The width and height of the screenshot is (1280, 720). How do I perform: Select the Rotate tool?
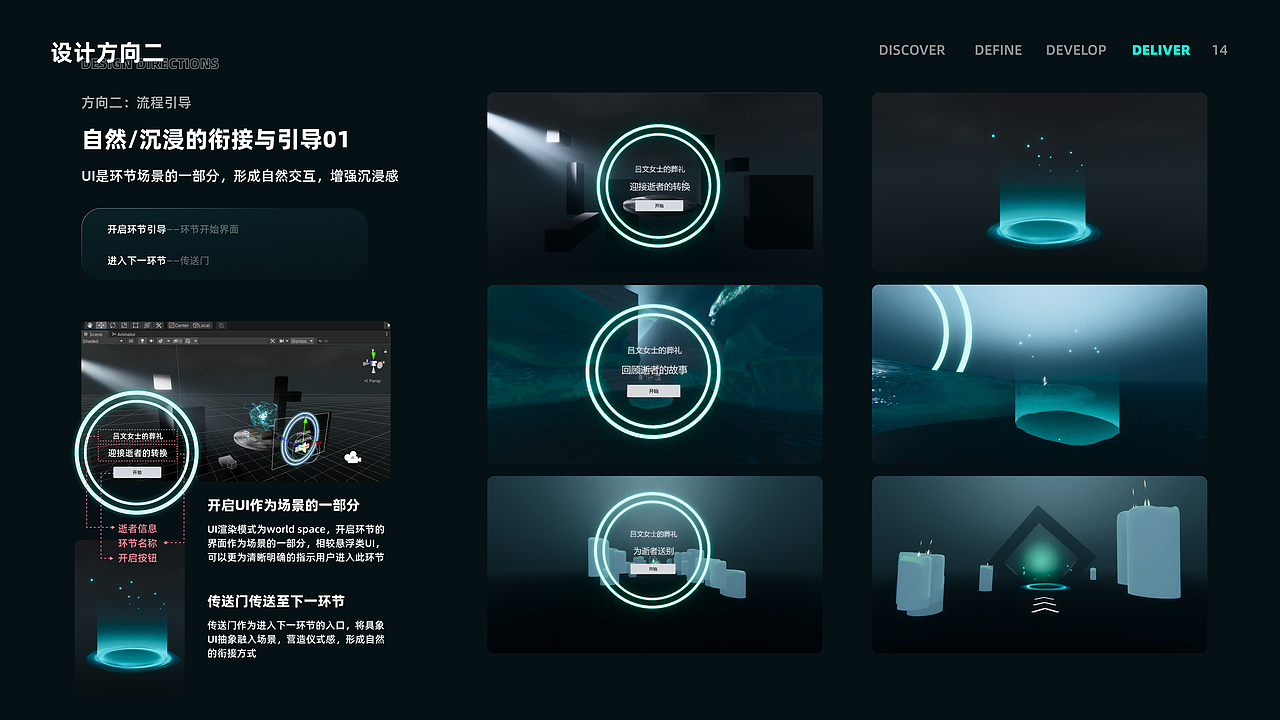(x=113, y=325)
